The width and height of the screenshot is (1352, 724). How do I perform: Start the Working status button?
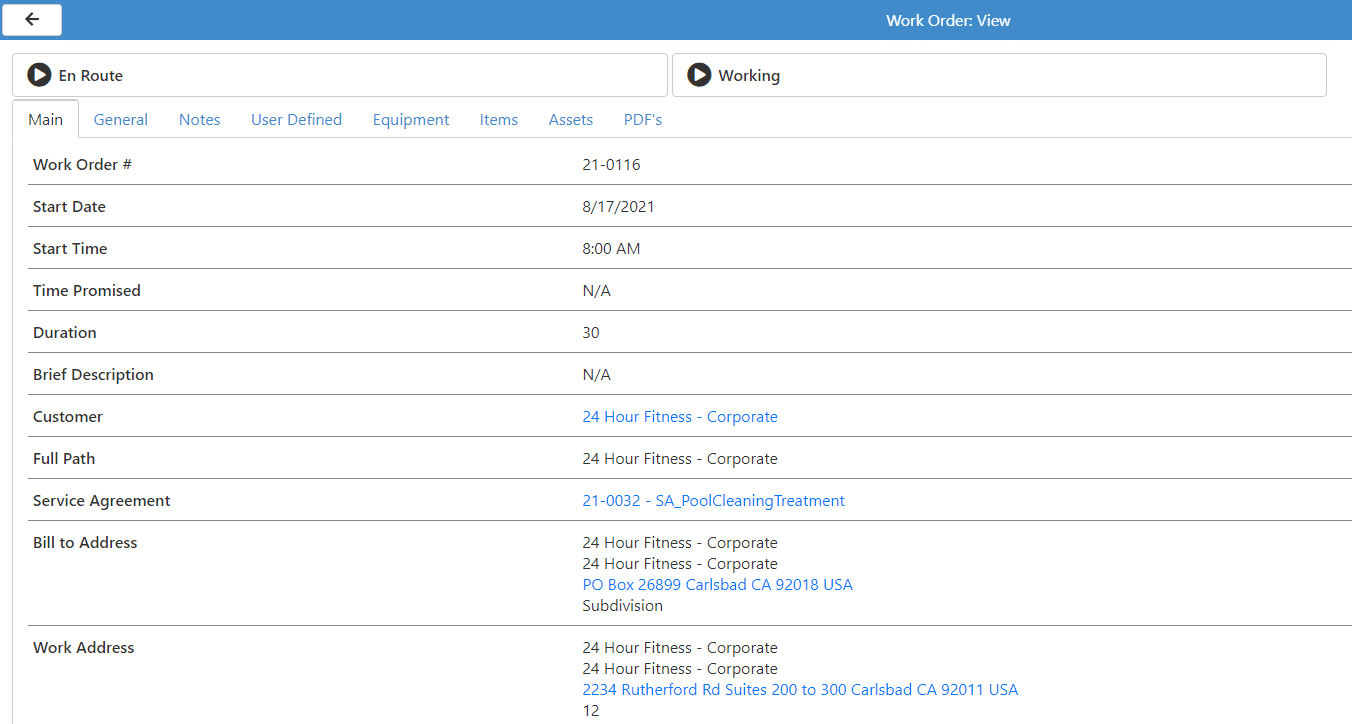click(999, 75)
